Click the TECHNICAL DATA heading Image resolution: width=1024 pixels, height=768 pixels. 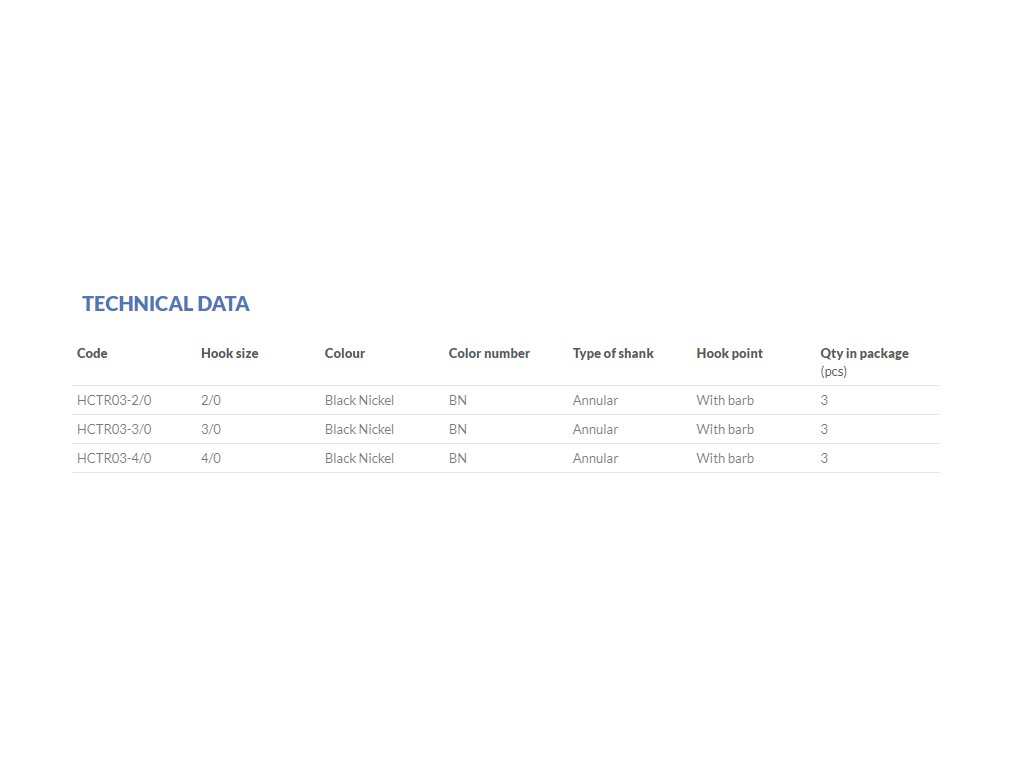(x=165, y=304)
